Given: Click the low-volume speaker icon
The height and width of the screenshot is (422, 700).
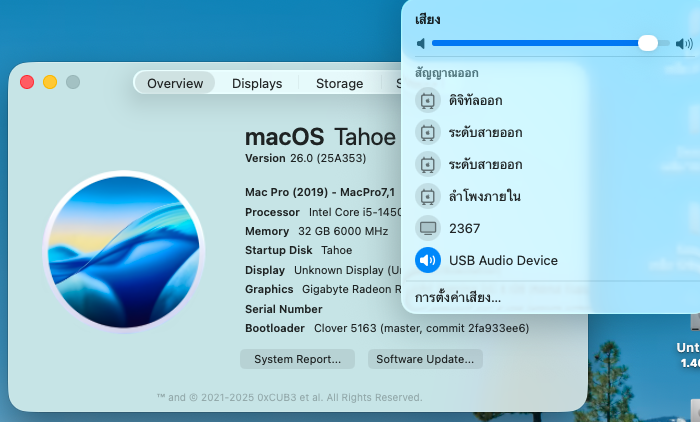Looking at the screenshot, I should click(421, 43).
